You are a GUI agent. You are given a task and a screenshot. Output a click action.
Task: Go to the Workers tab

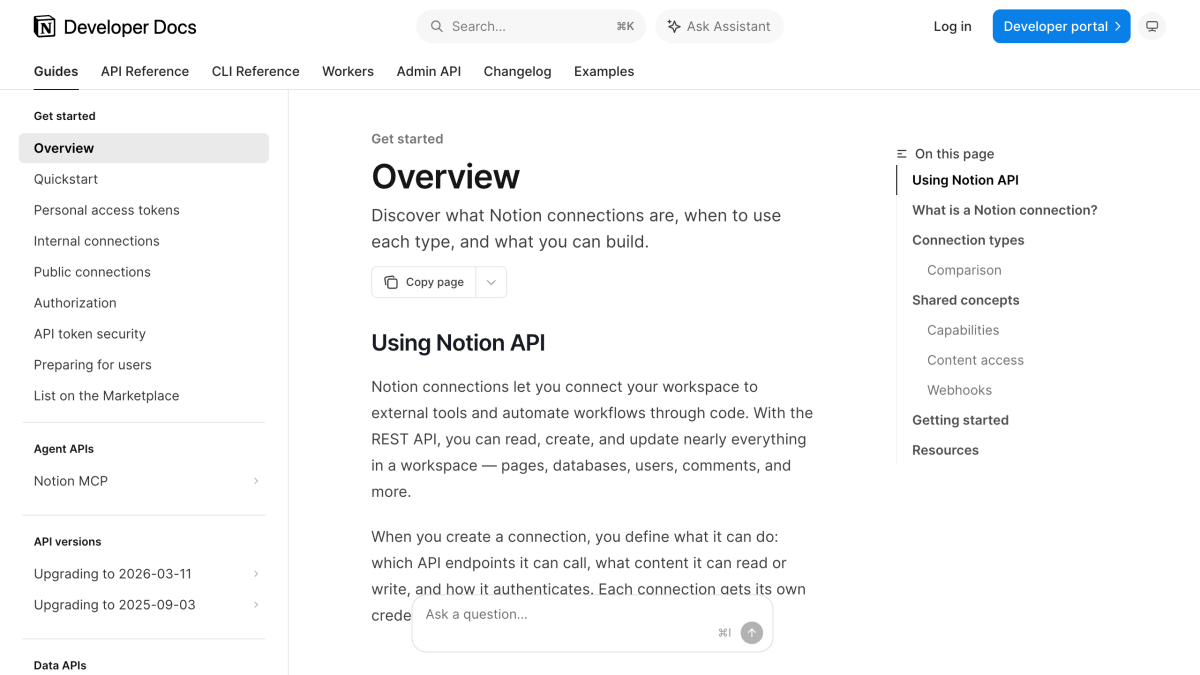coord(348,71)
